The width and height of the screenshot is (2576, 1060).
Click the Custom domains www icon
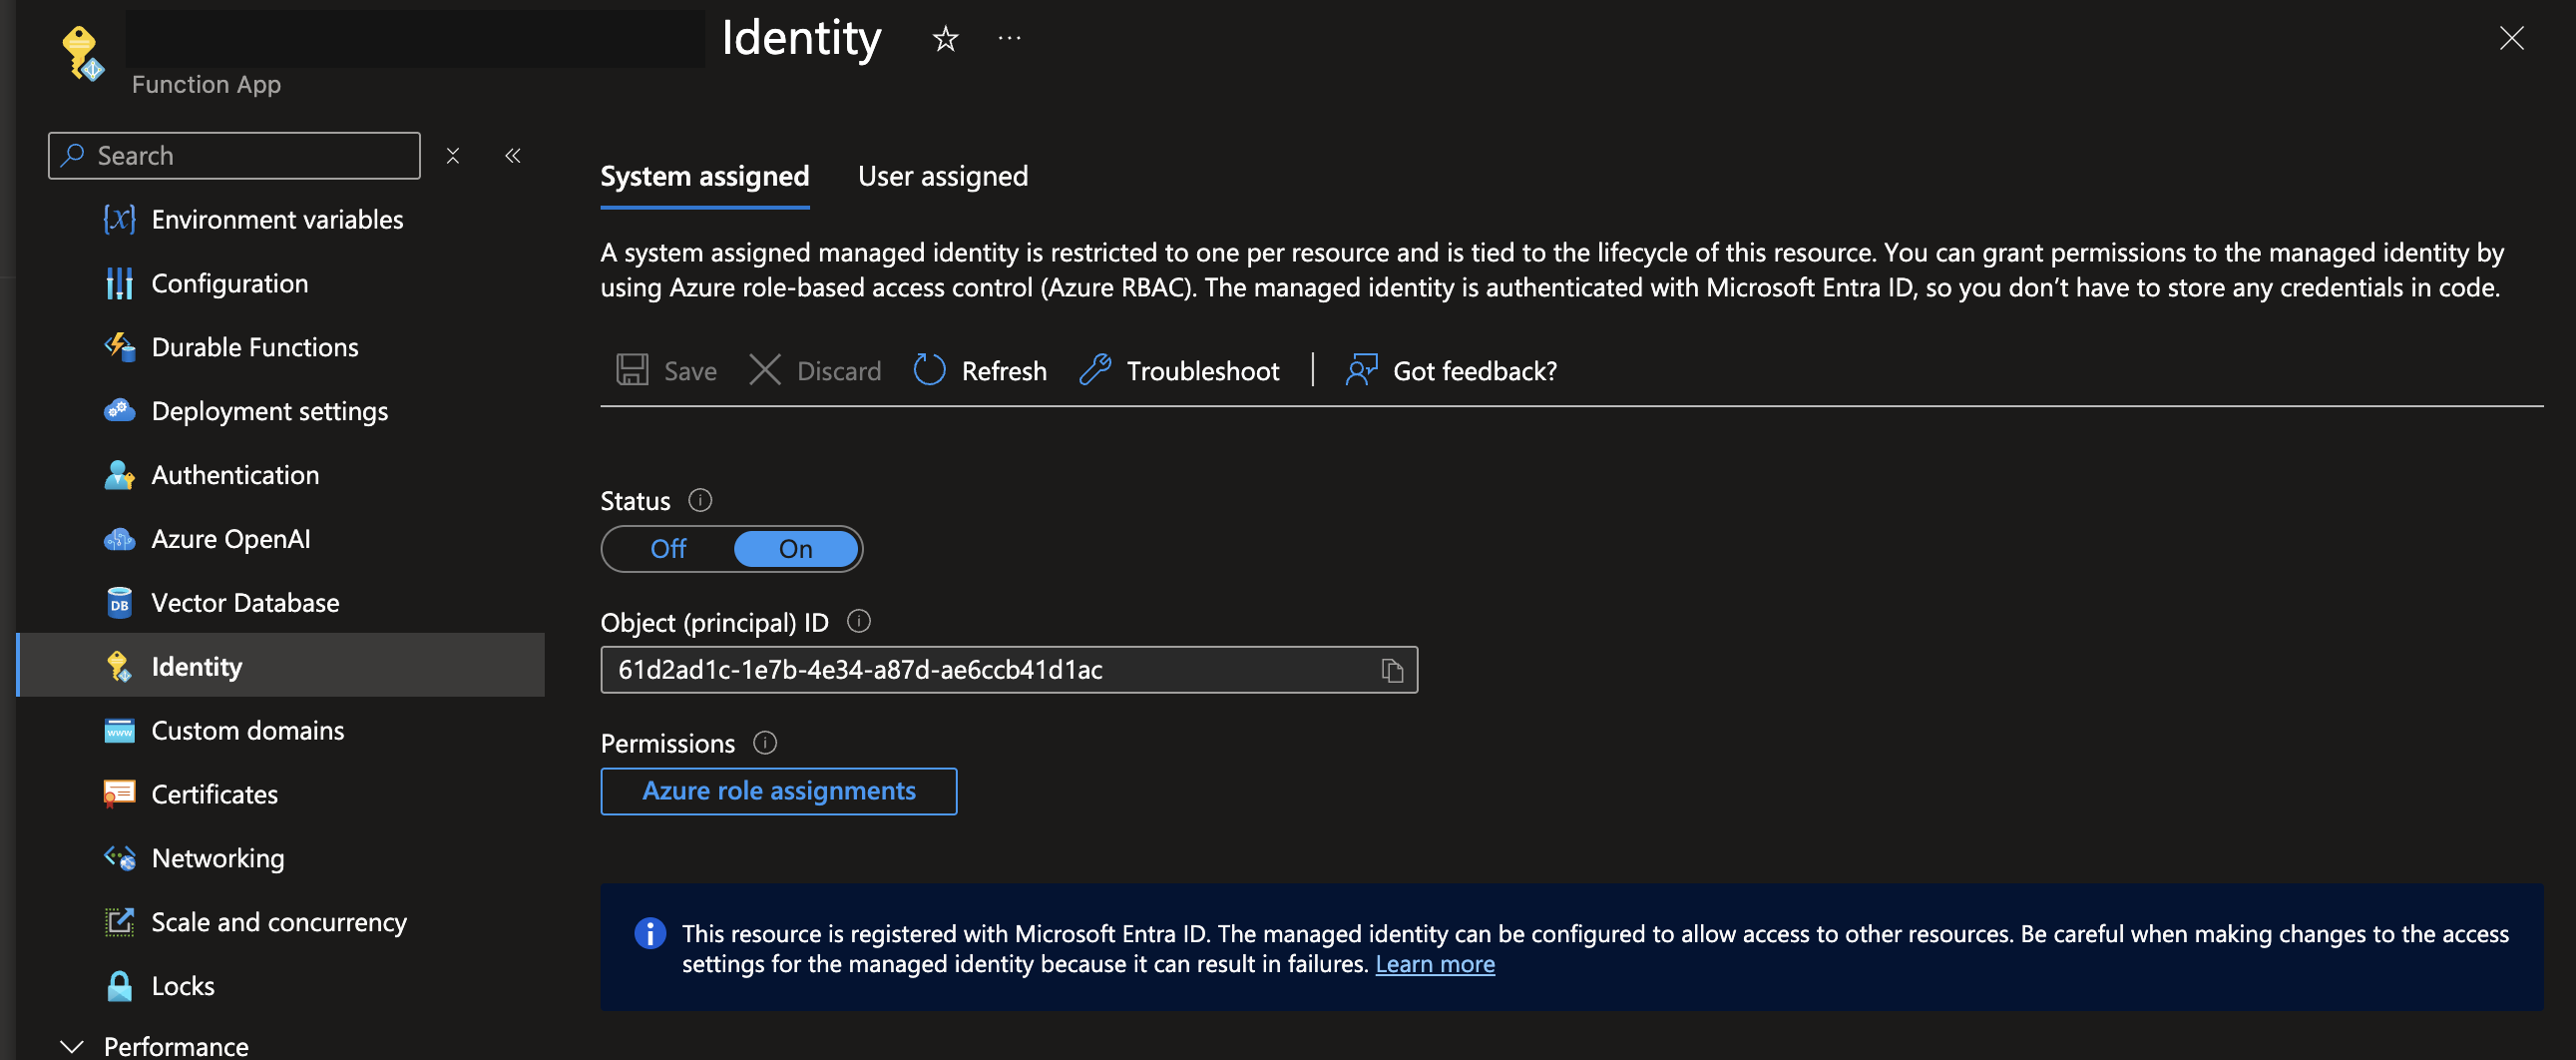[119, 731]
